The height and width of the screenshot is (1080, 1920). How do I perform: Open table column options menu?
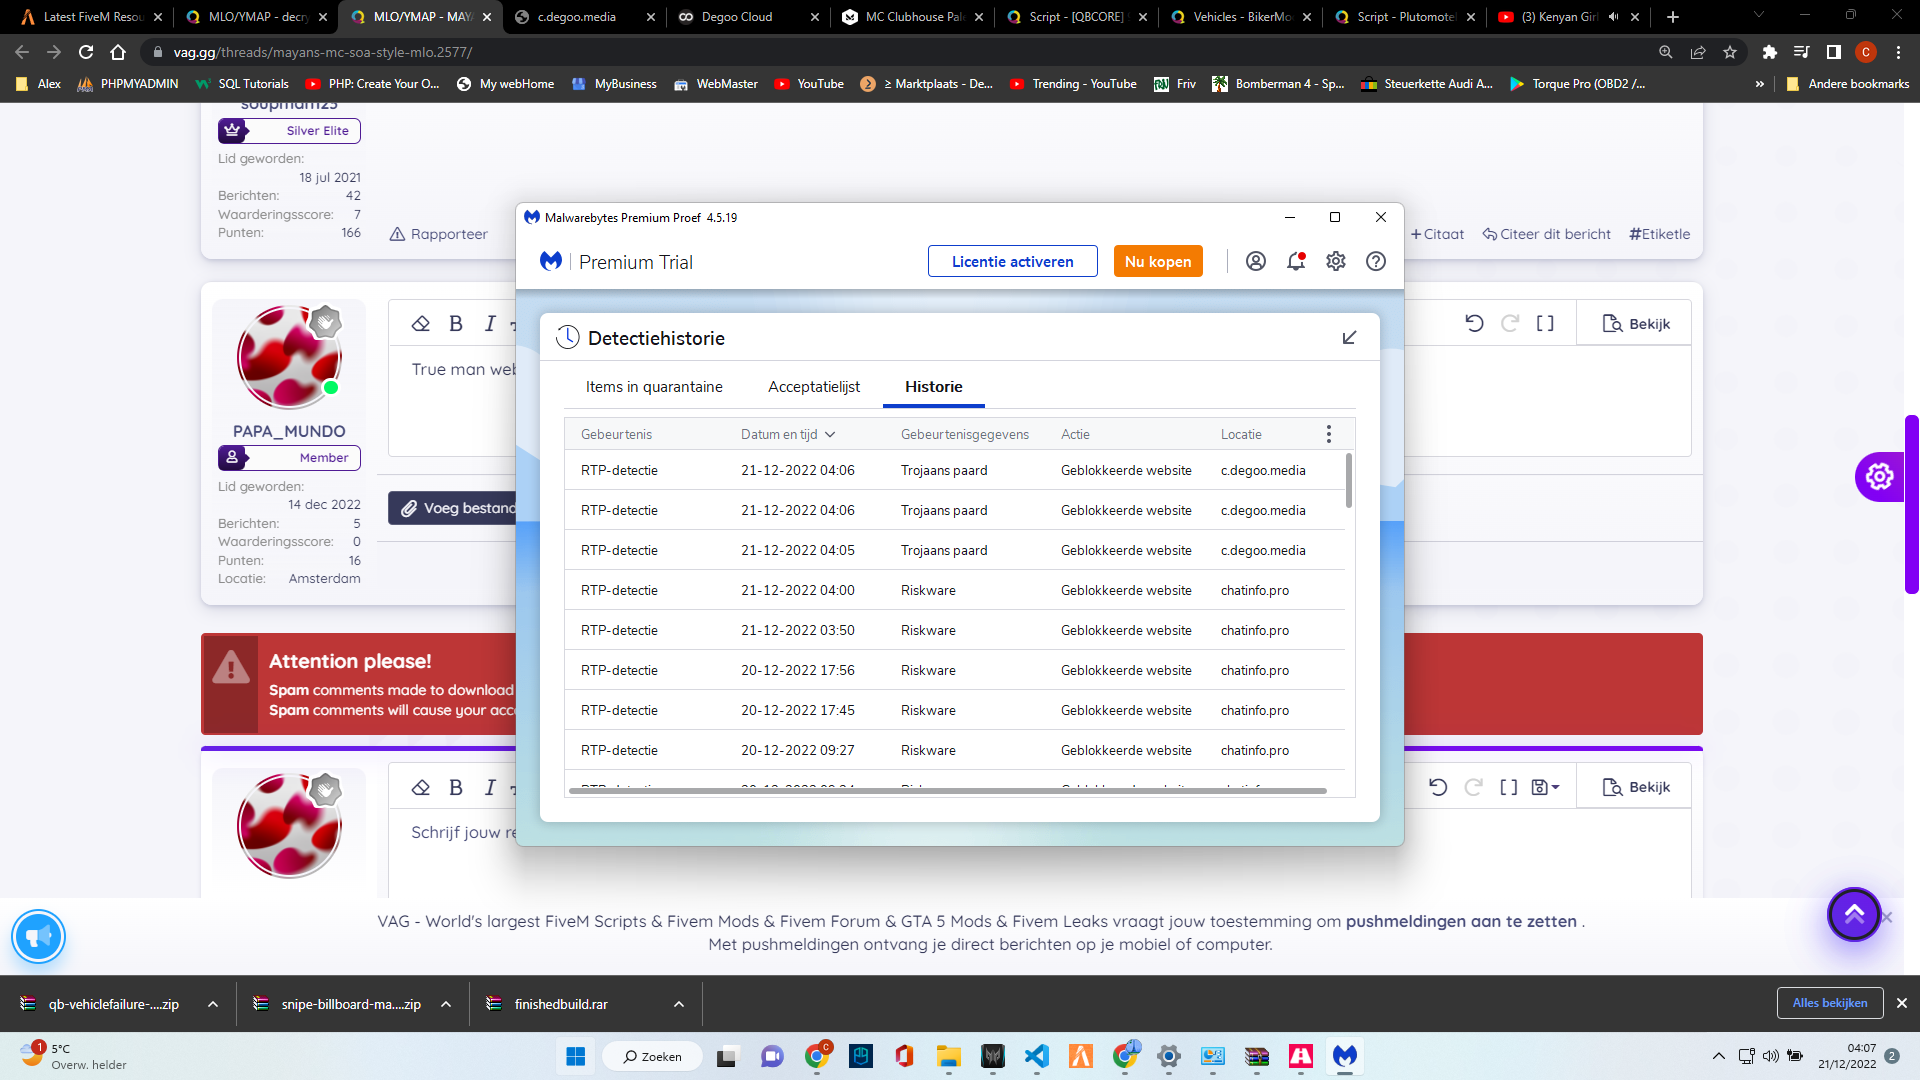tap(1329, 434)
